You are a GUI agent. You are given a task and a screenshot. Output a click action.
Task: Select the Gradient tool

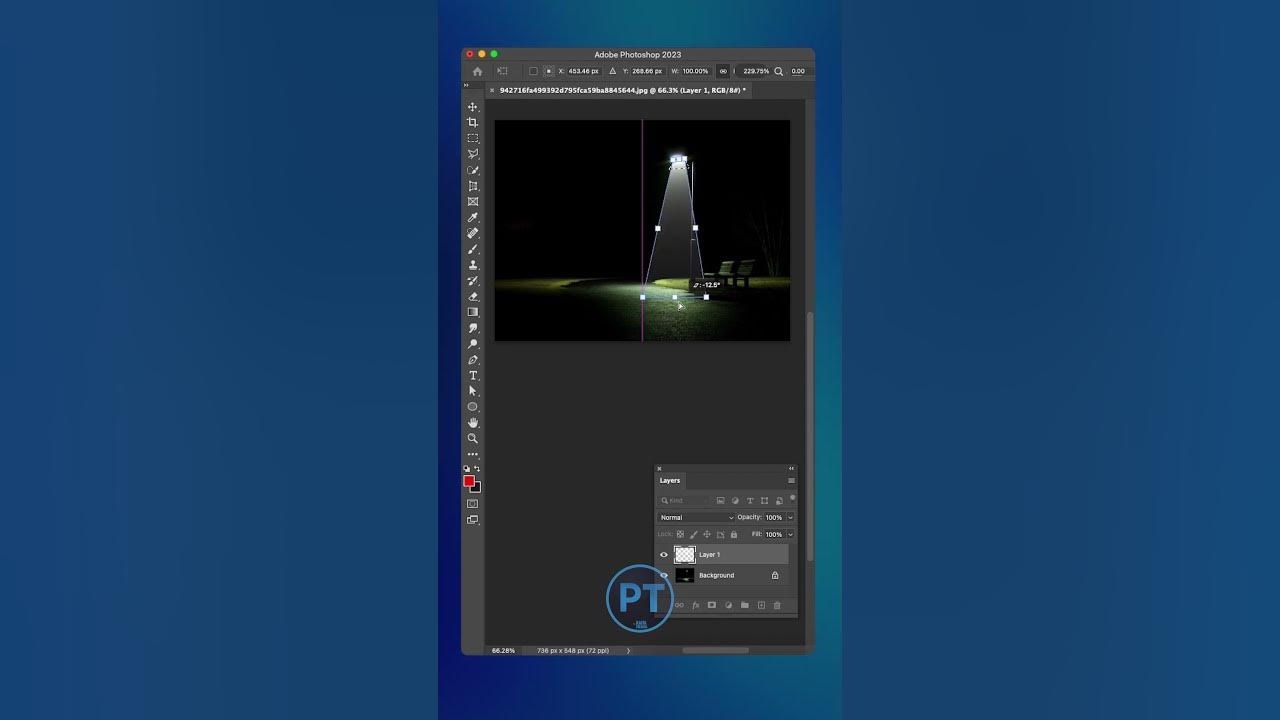473,312
